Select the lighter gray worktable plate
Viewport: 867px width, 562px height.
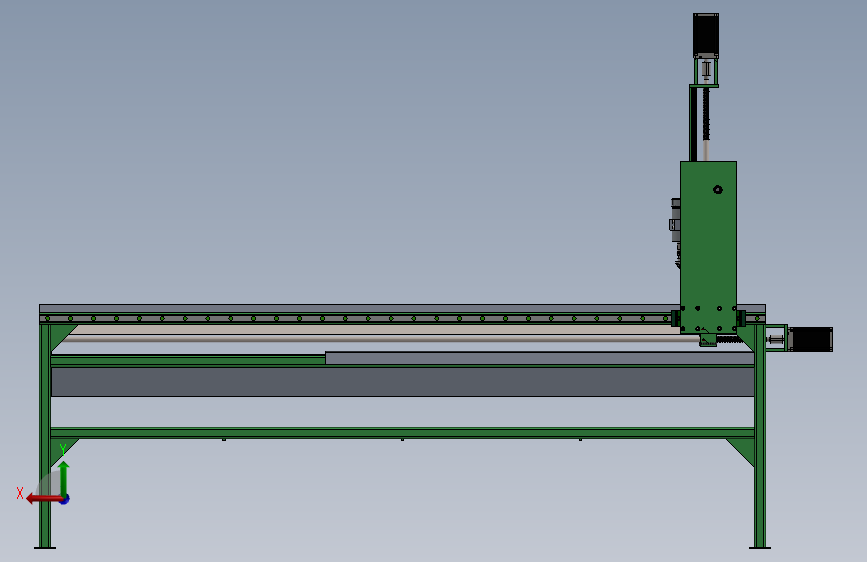(x=540, y=358)
